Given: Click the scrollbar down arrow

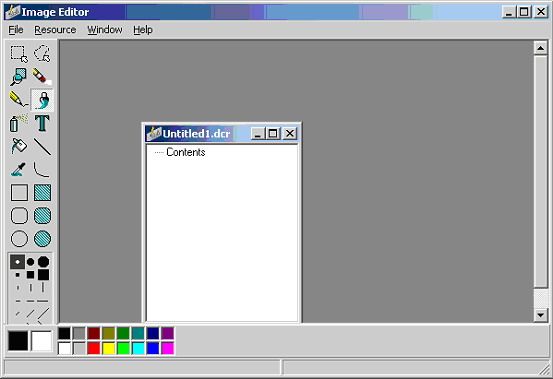Looking at the screenshot, I should (541, 315).
